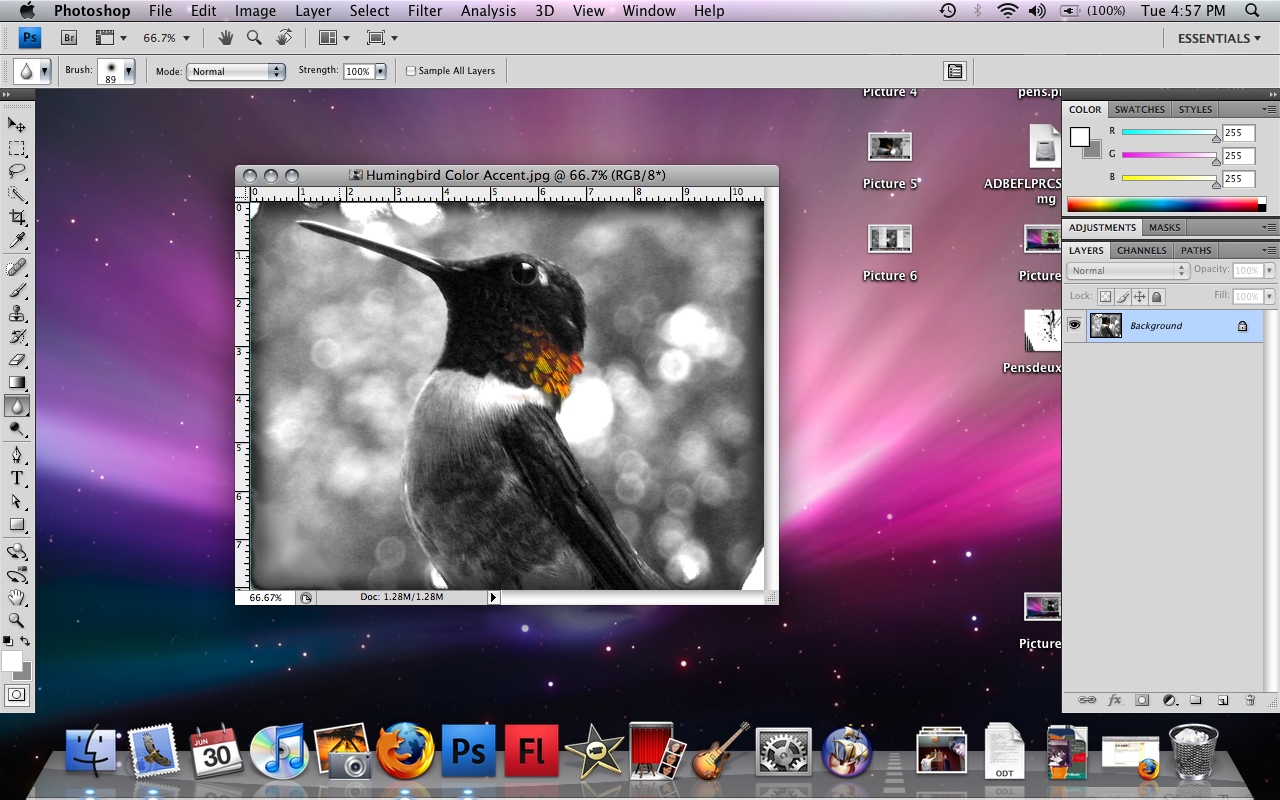Select the Dodge tool
This screenshot has width=1280, height=800.
[x=17, y=429]
